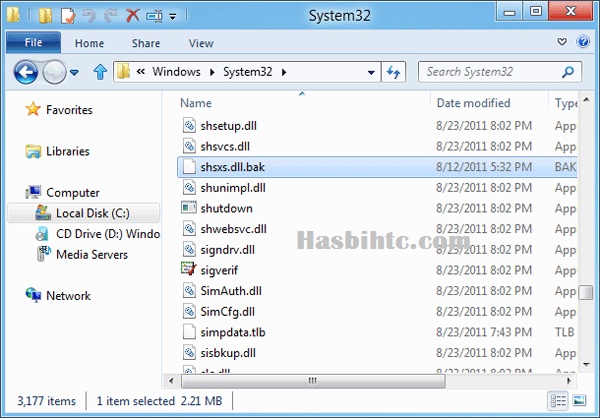The image size is (600, 418).
Task: Switch to the View ribbon tab
Action: click(x=201, y=43)
